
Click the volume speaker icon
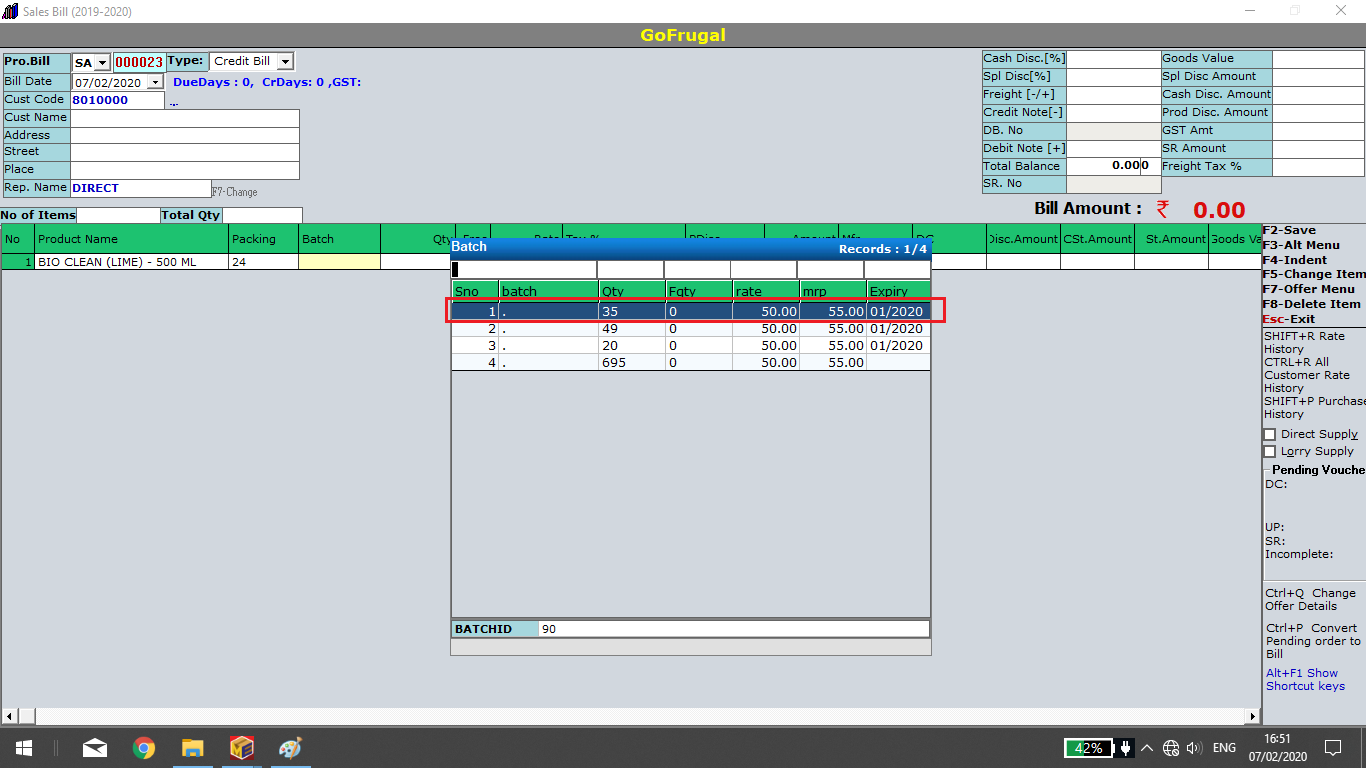[x=1194, y=748]
